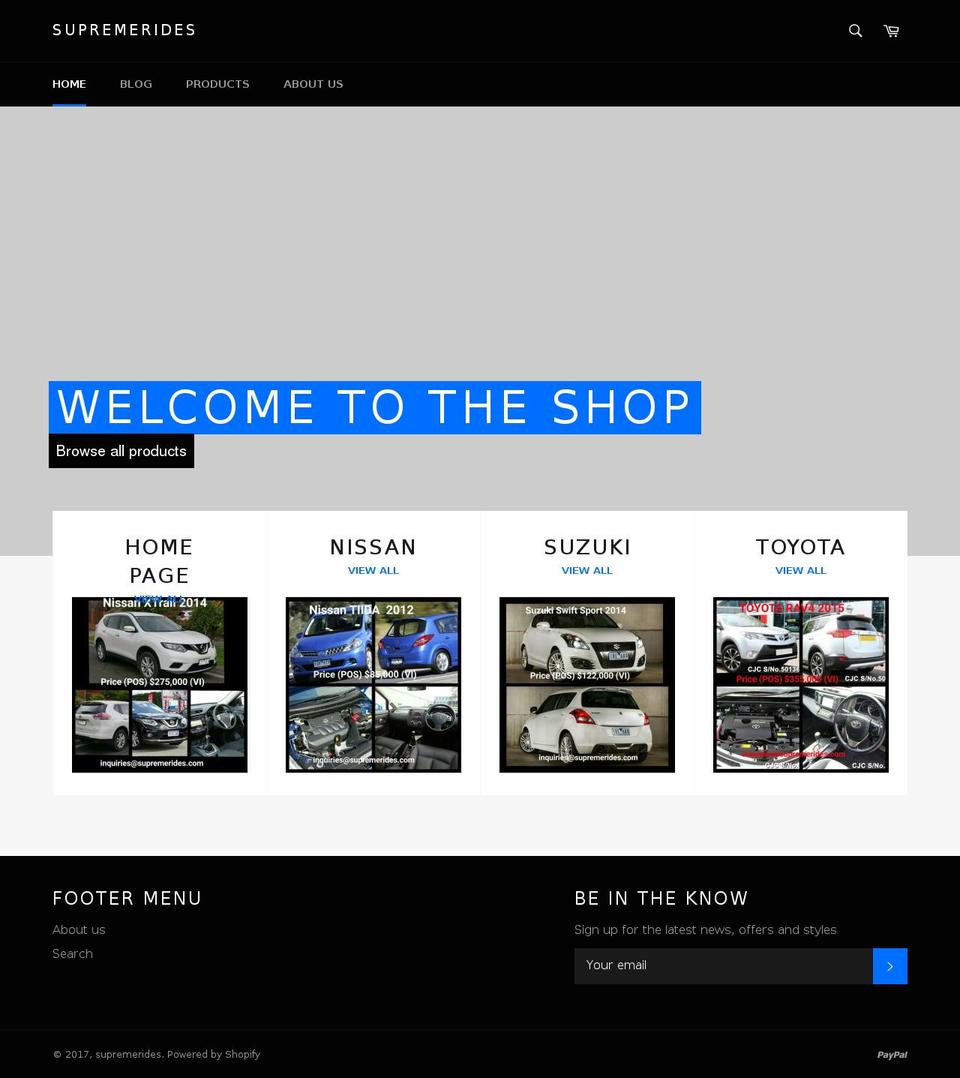
Task: Open the BLOG menu item
Action: [135, 84]
